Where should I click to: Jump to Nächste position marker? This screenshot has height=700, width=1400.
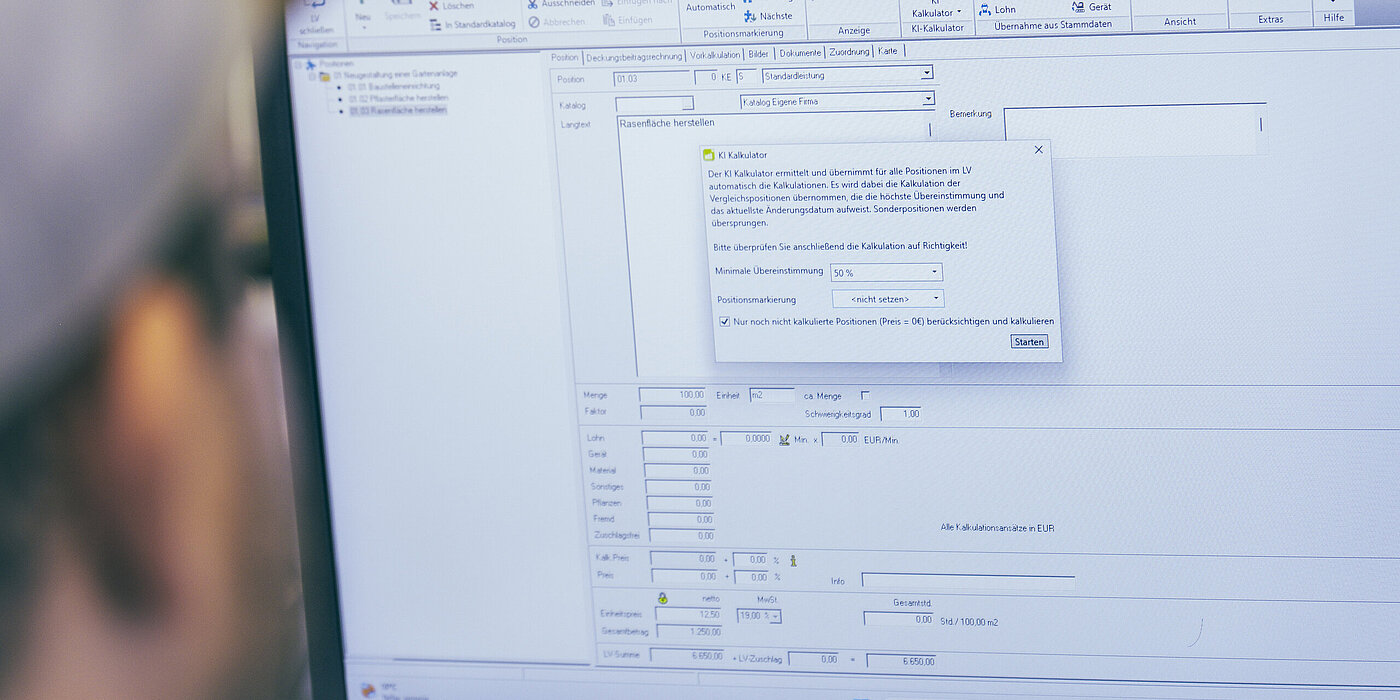tap(768, 16)
